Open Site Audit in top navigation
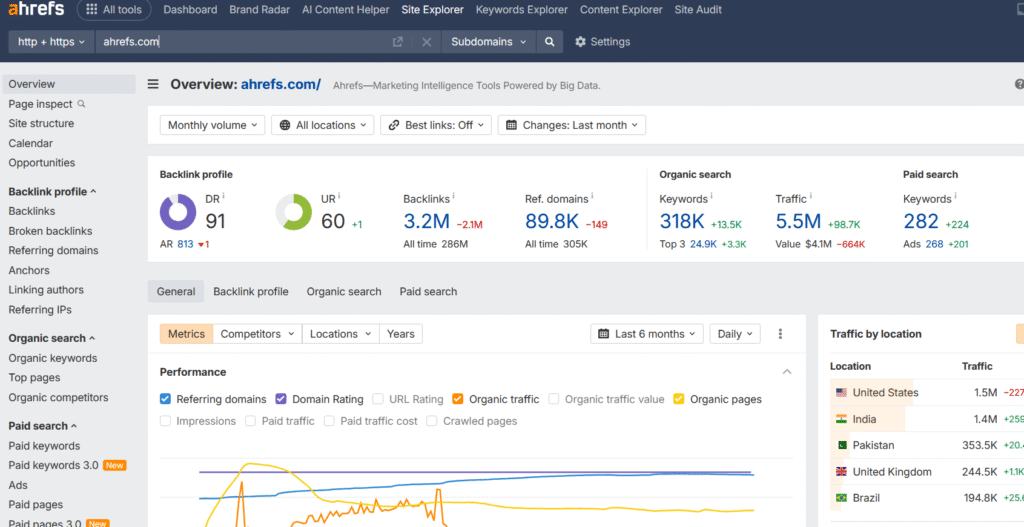 [x=698, y=10]
